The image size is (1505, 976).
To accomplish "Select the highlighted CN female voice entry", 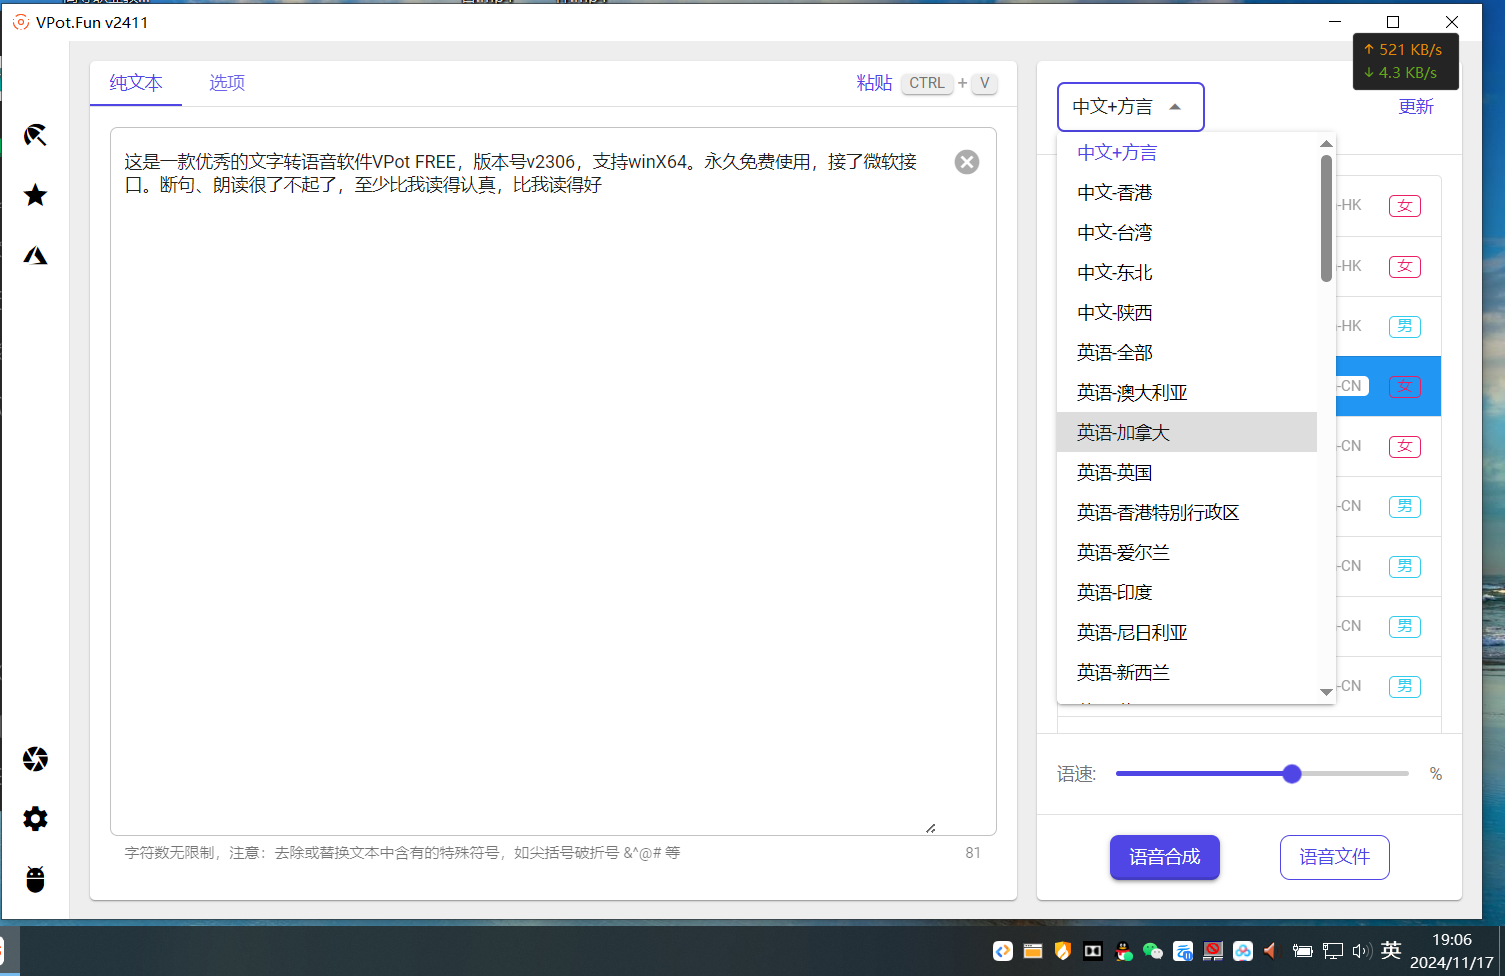I will click(1404, 386).
